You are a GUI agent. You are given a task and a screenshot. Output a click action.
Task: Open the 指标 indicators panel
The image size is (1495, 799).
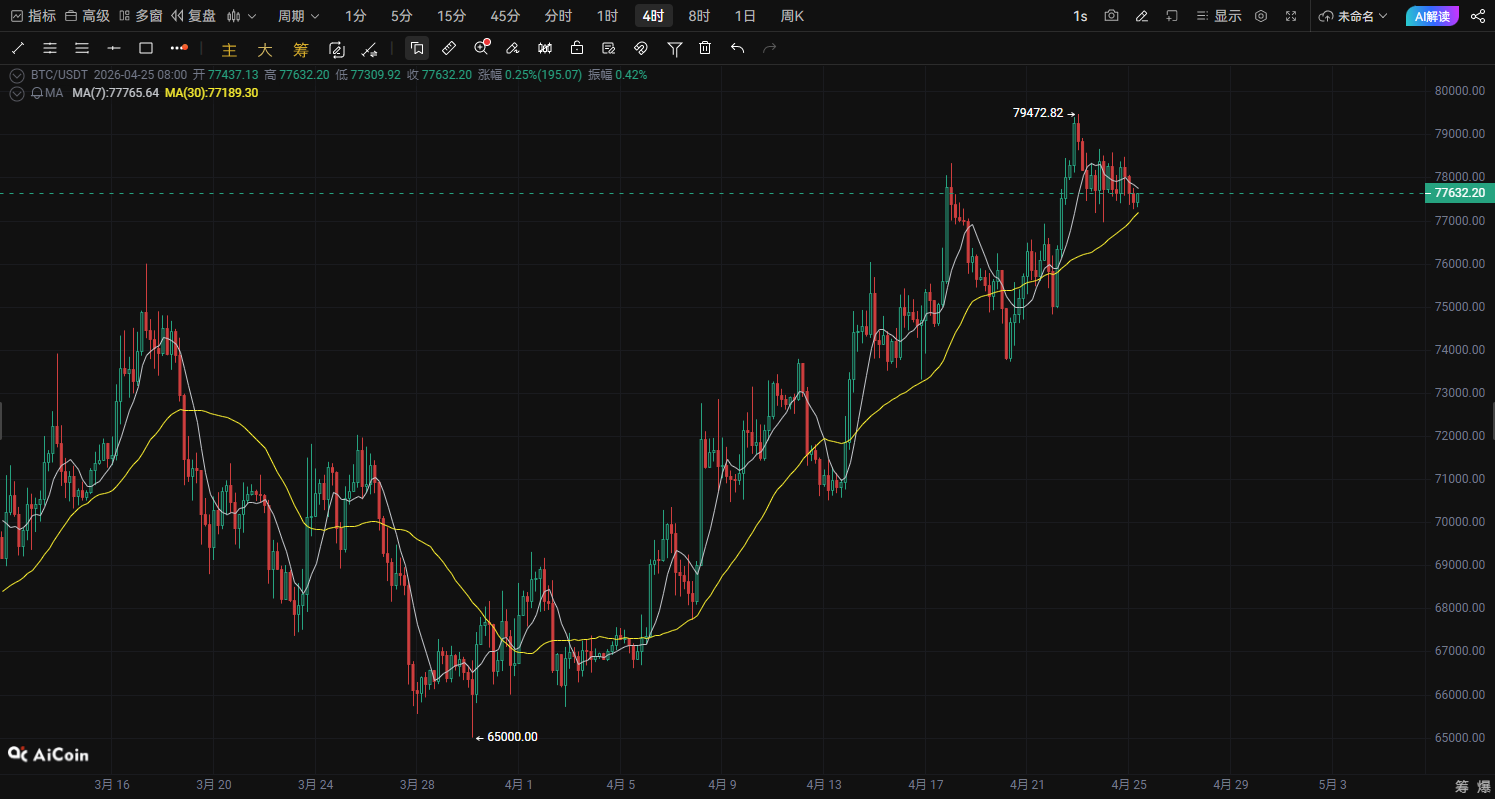[32, 16]
